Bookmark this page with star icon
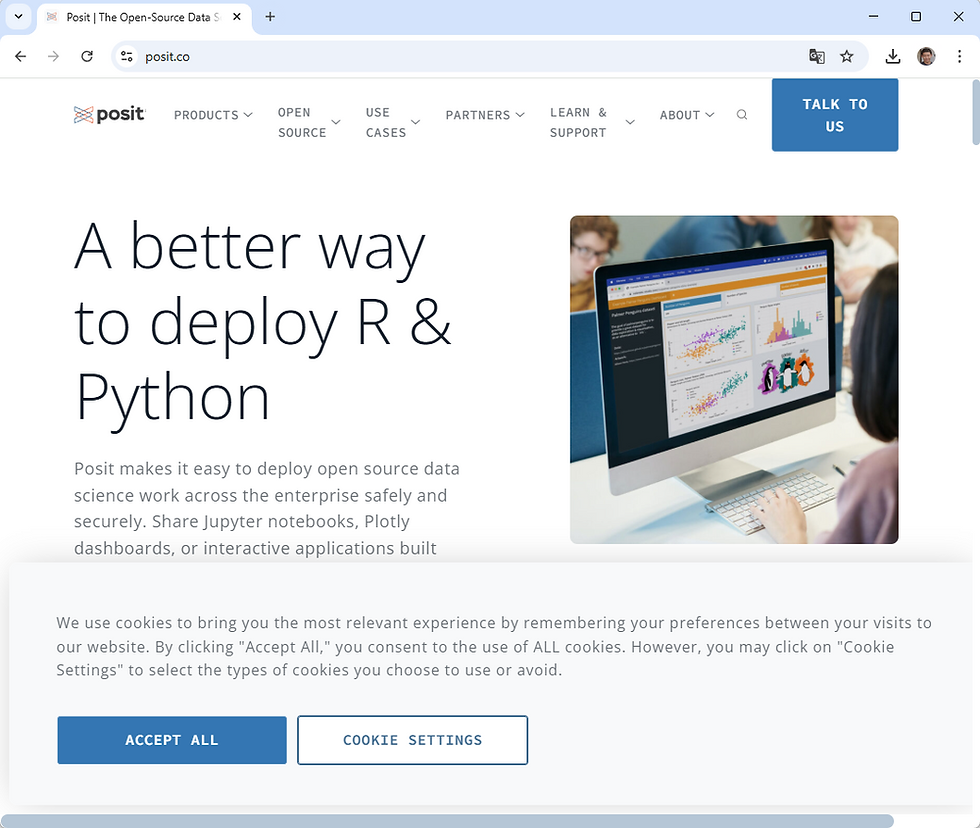The width and height of the screenshot is (980, 828). click(847, 56)
